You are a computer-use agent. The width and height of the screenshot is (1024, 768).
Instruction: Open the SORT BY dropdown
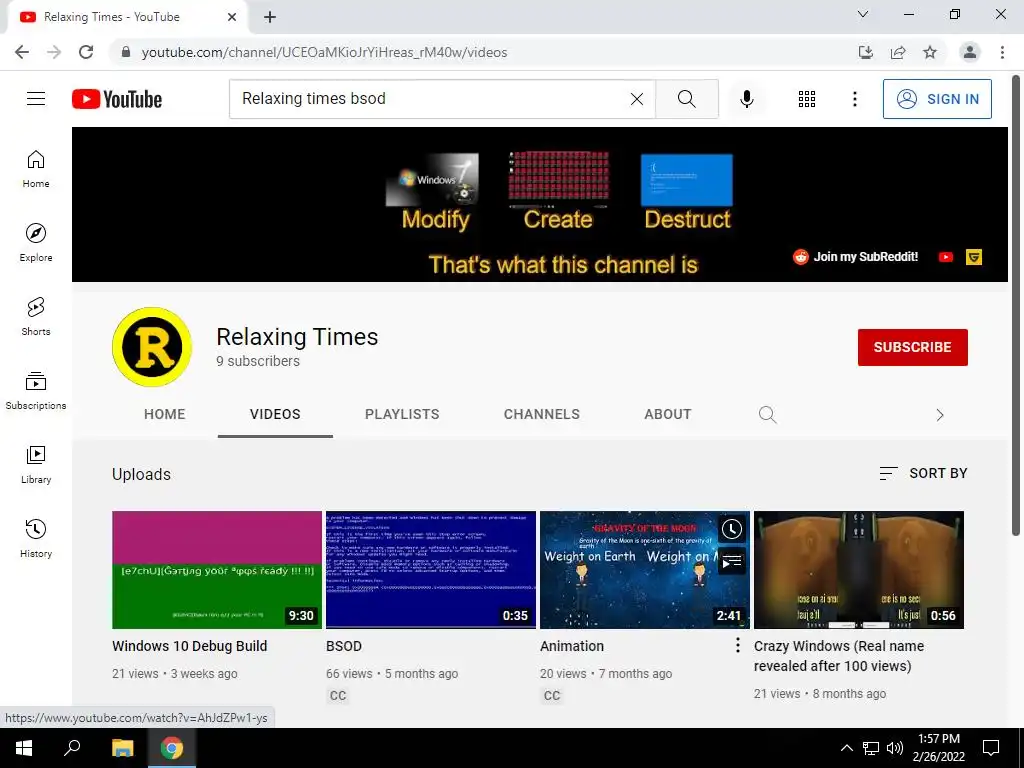923,473
